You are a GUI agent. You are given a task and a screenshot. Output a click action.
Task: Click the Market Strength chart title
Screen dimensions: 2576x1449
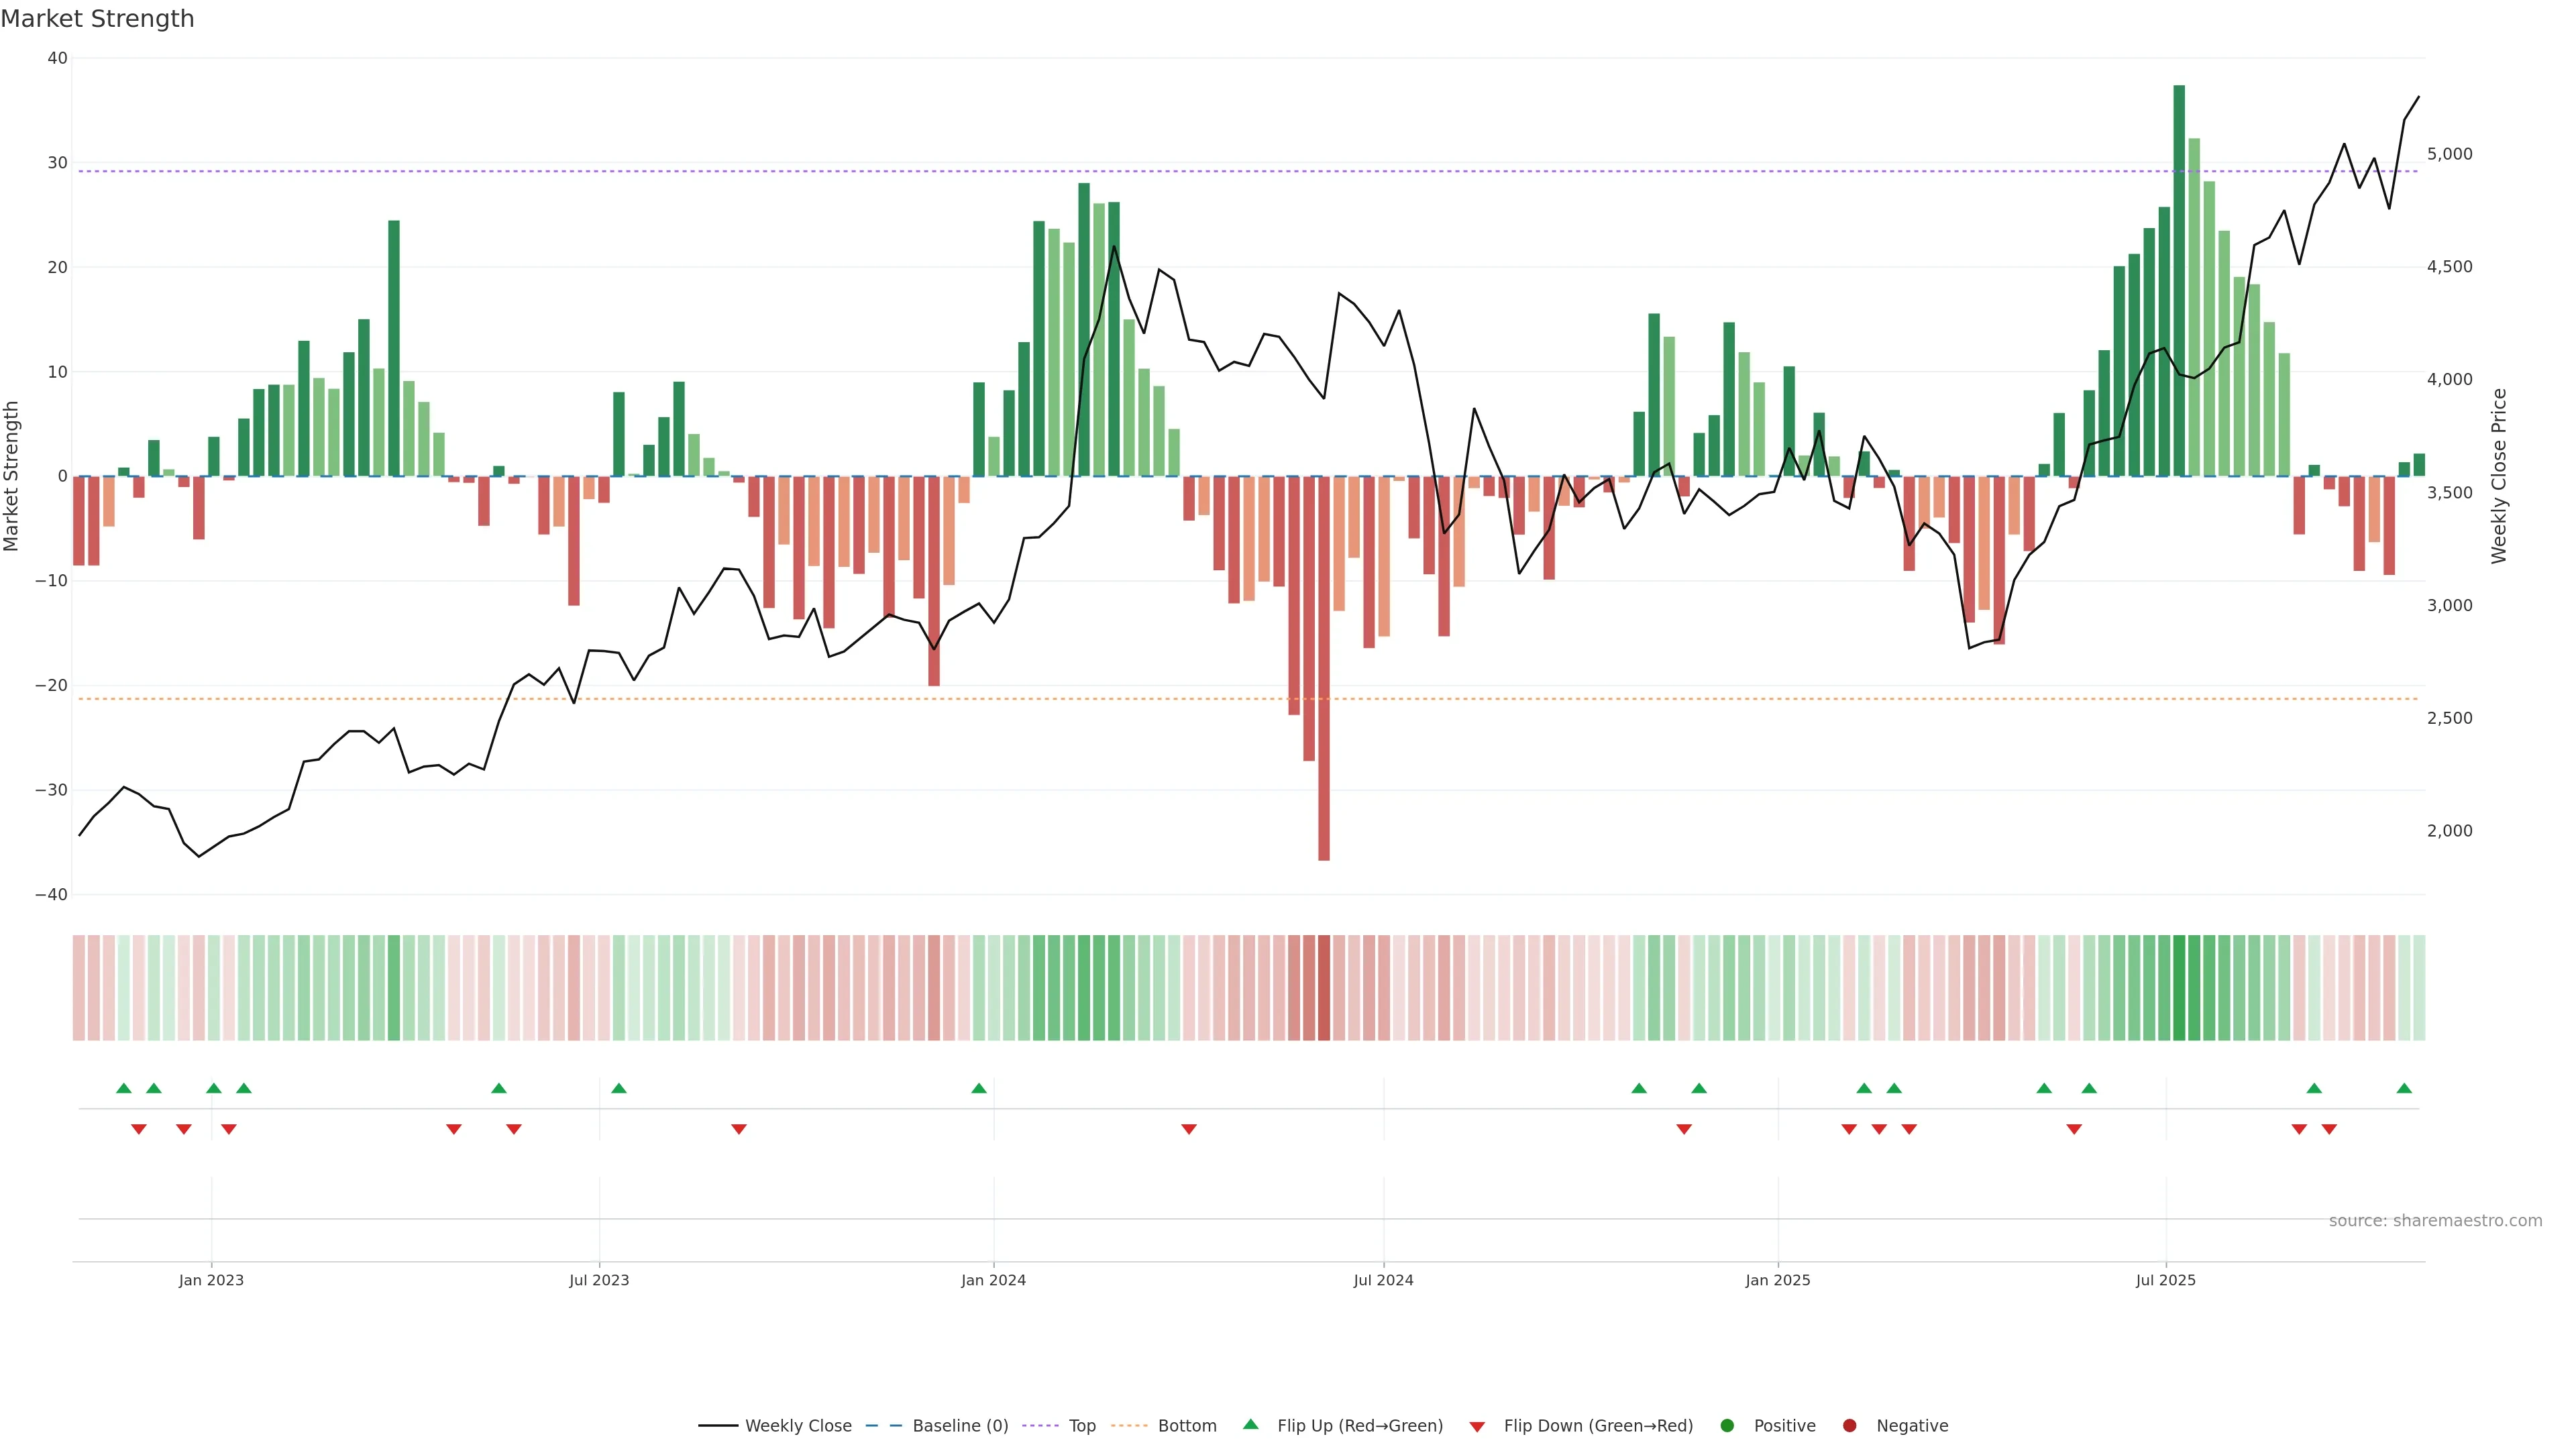pyautogui.click(x=97, y=19)
